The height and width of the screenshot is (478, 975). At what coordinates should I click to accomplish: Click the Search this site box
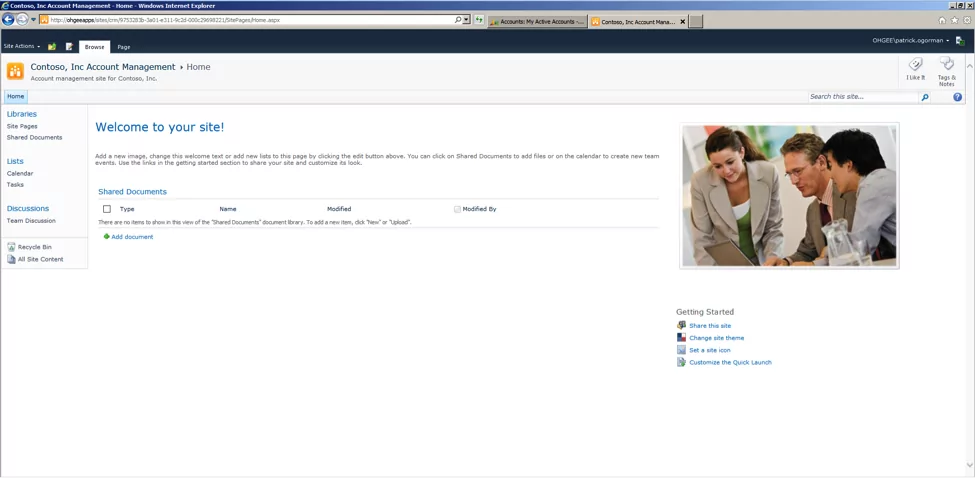click(x=863, y=96)
